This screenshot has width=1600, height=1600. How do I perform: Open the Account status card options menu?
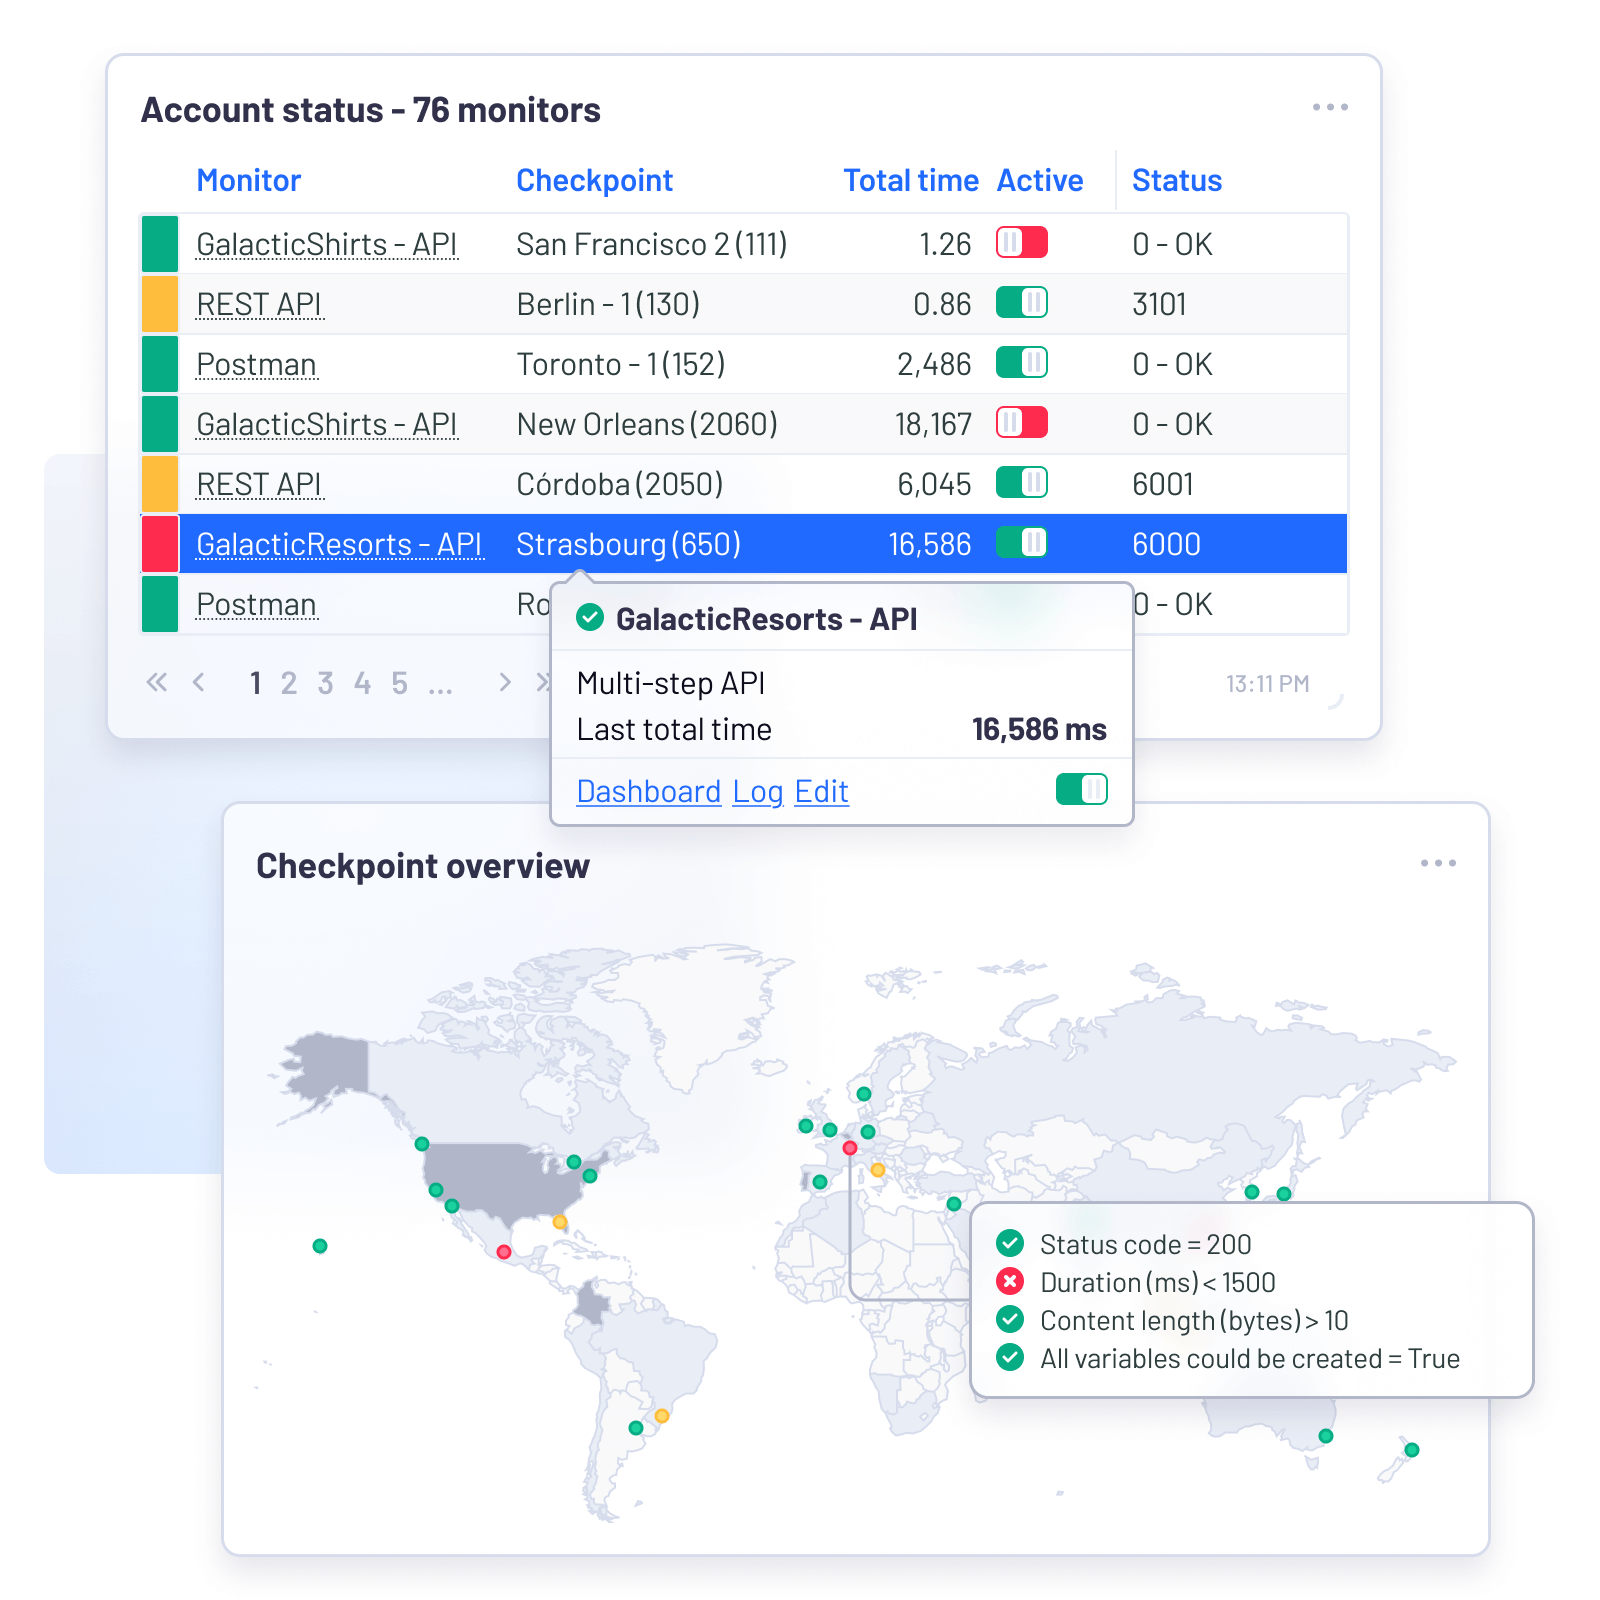click(x=1328, y=107)
